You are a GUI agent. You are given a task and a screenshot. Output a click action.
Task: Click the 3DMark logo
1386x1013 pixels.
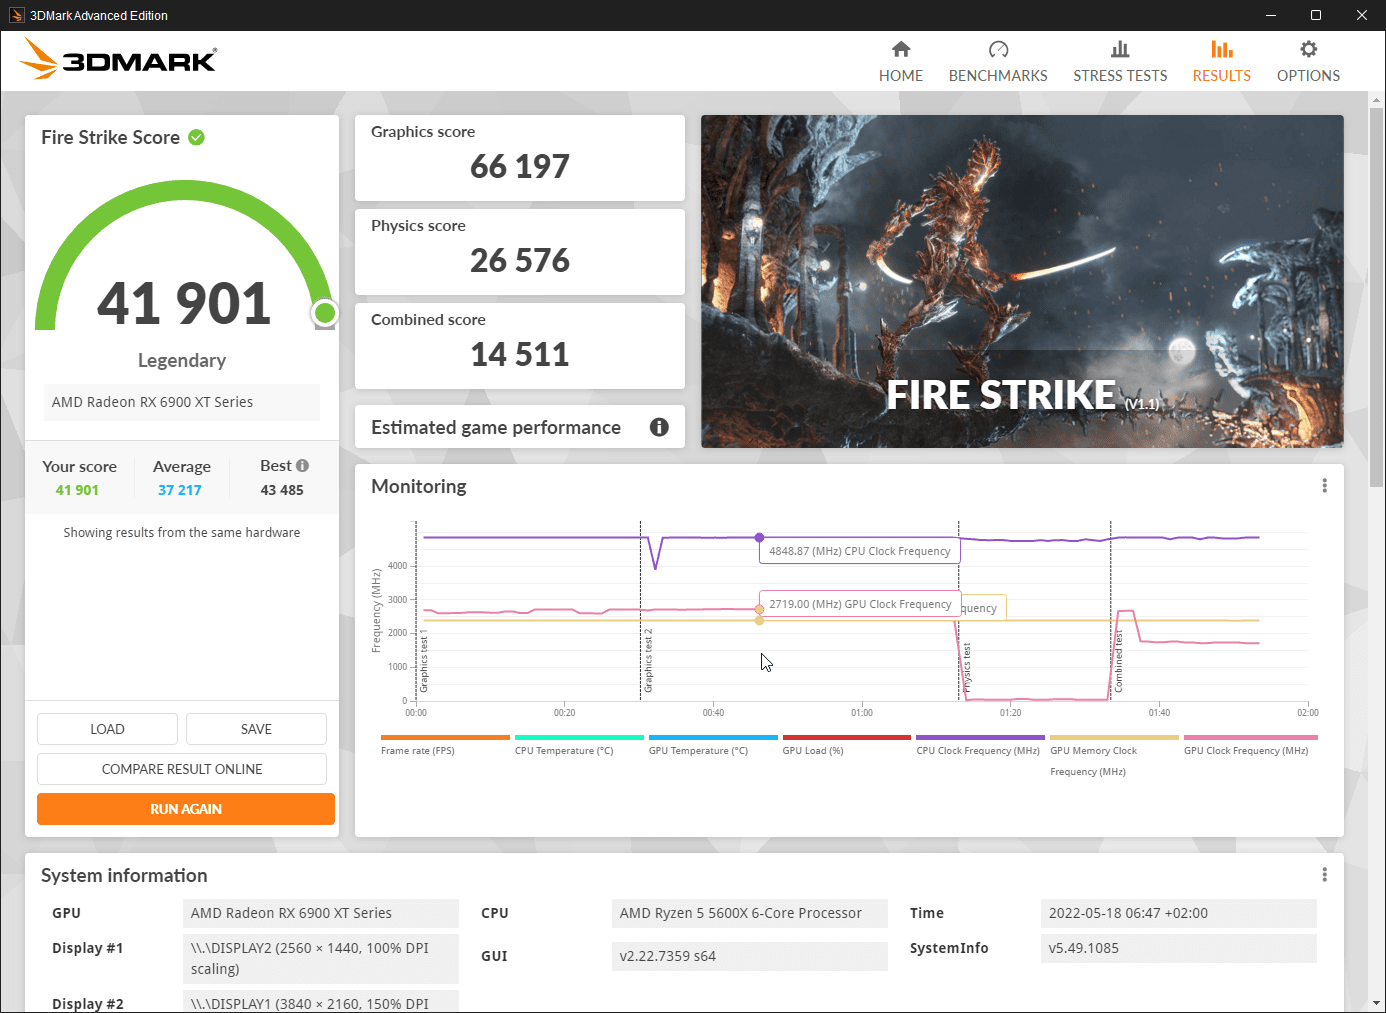[118, 58]
